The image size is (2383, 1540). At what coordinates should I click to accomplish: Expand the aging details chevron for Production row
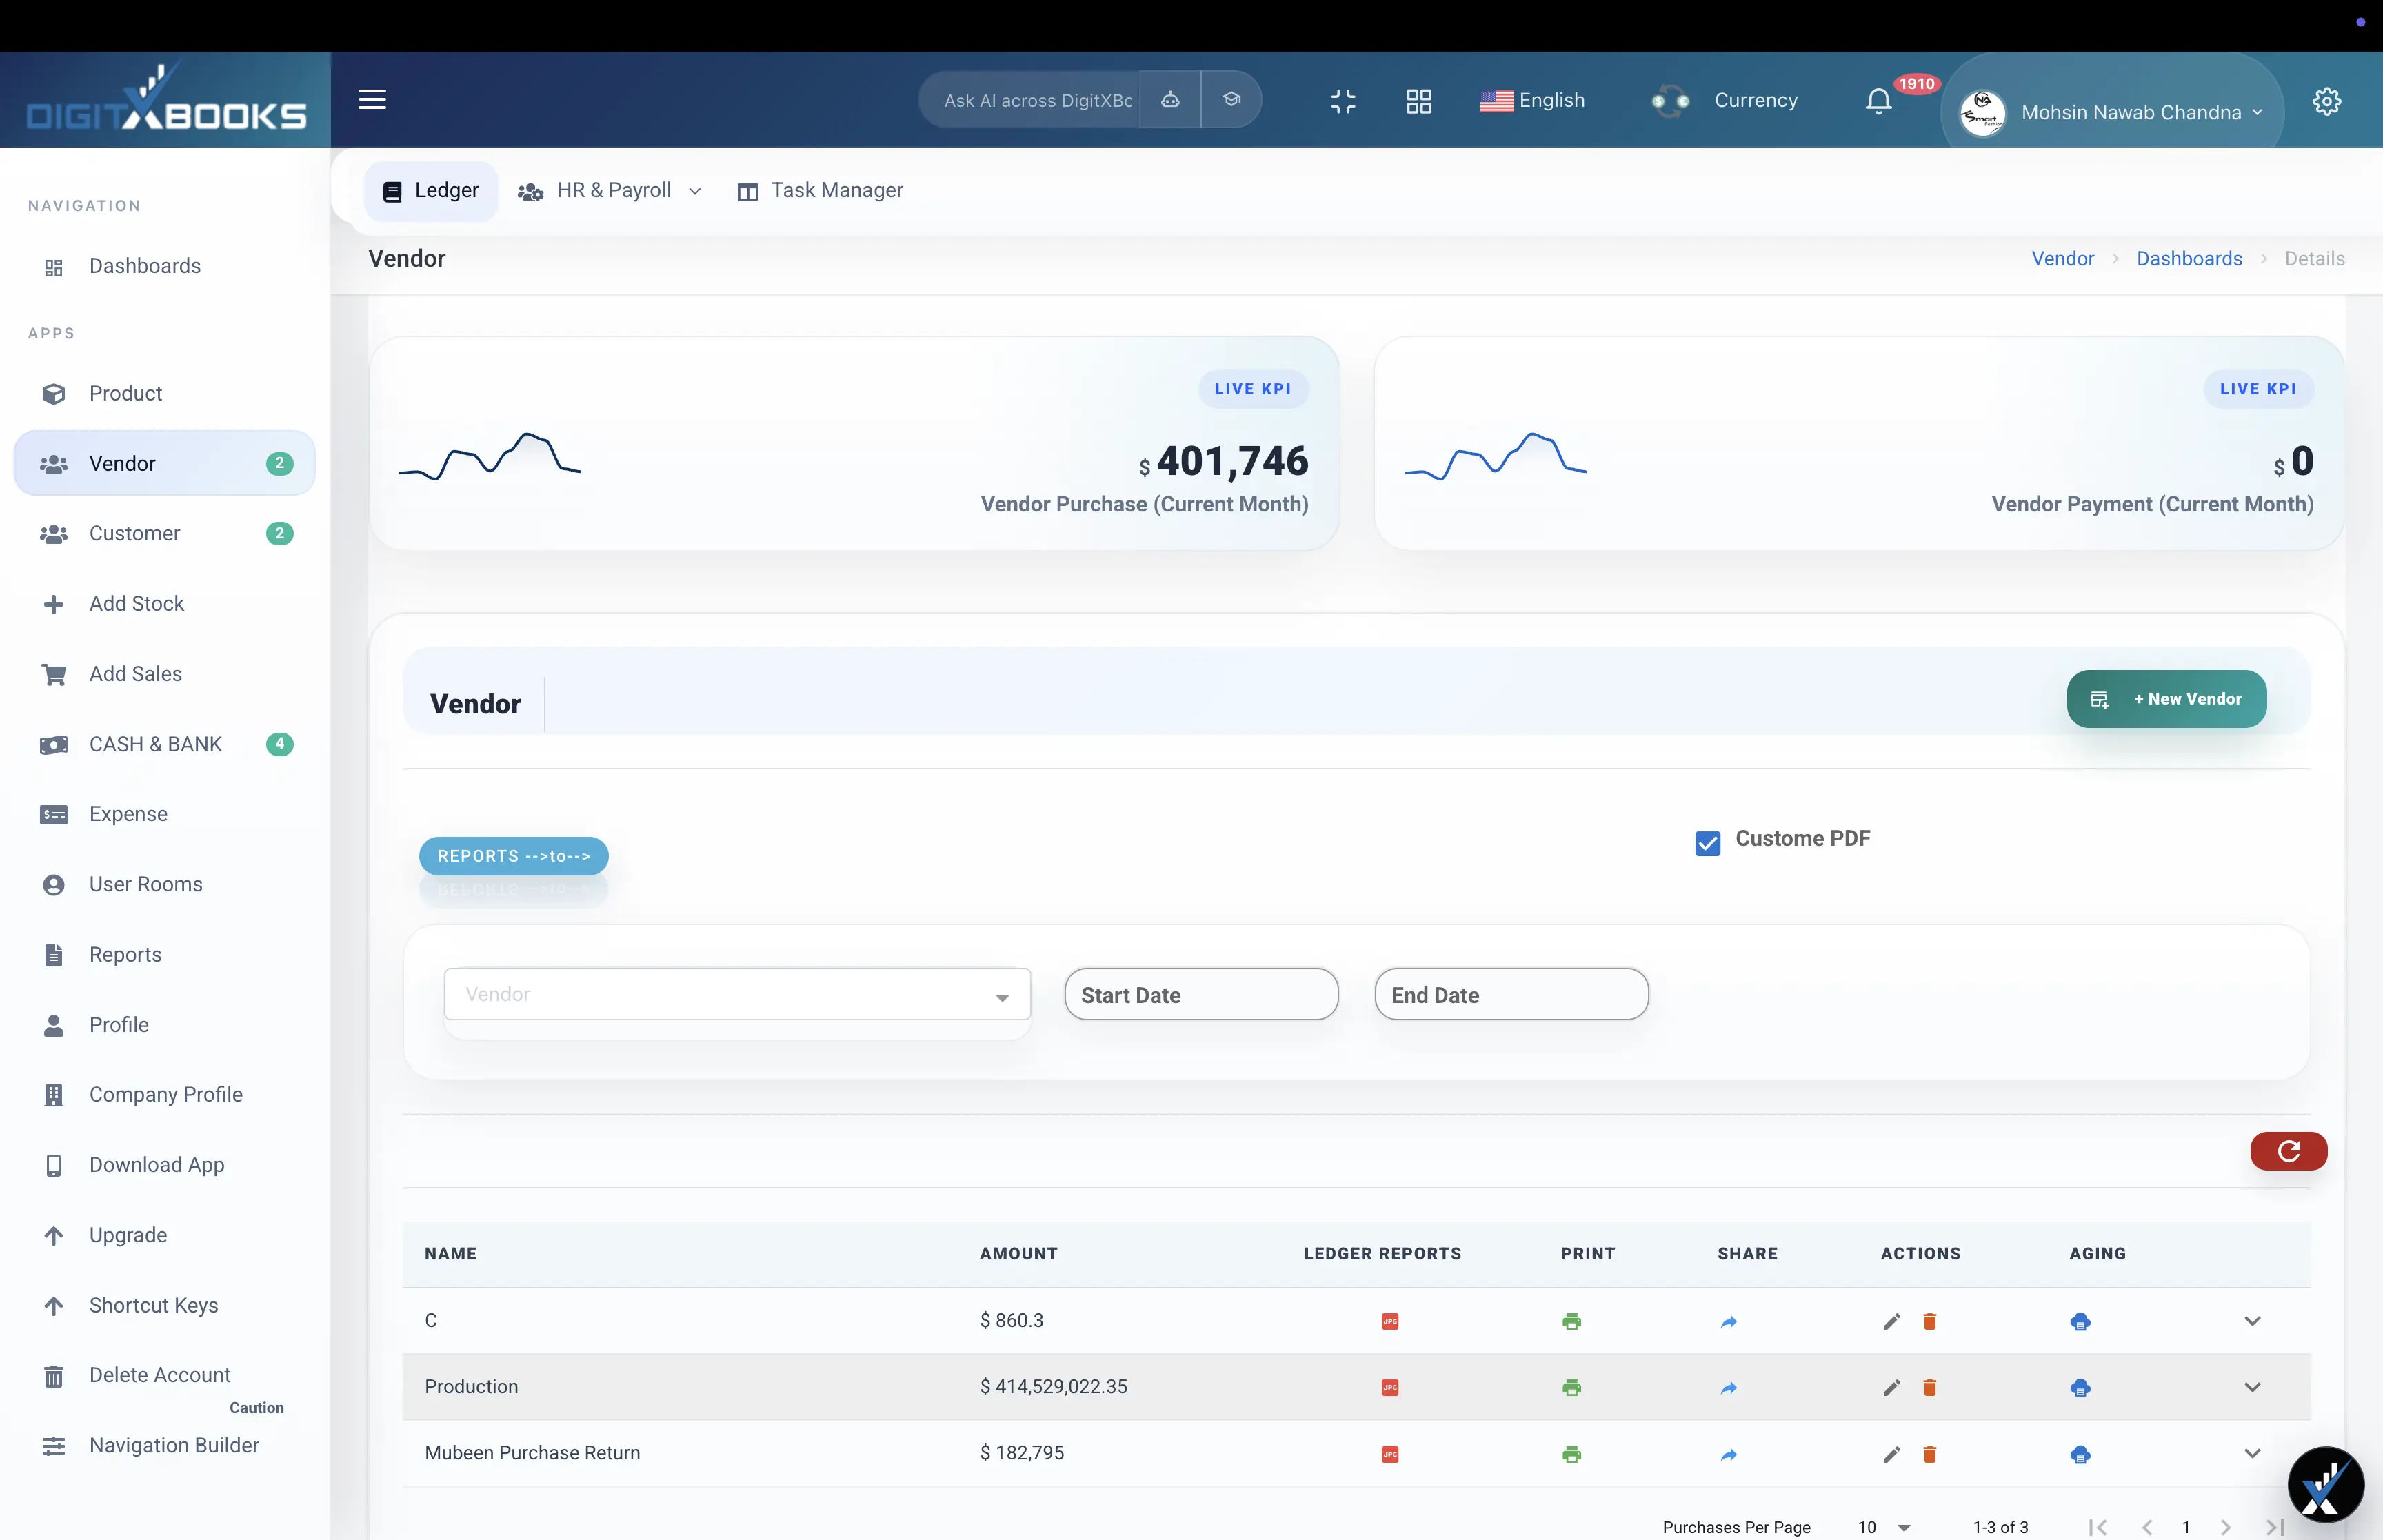coord(2253,1387)
